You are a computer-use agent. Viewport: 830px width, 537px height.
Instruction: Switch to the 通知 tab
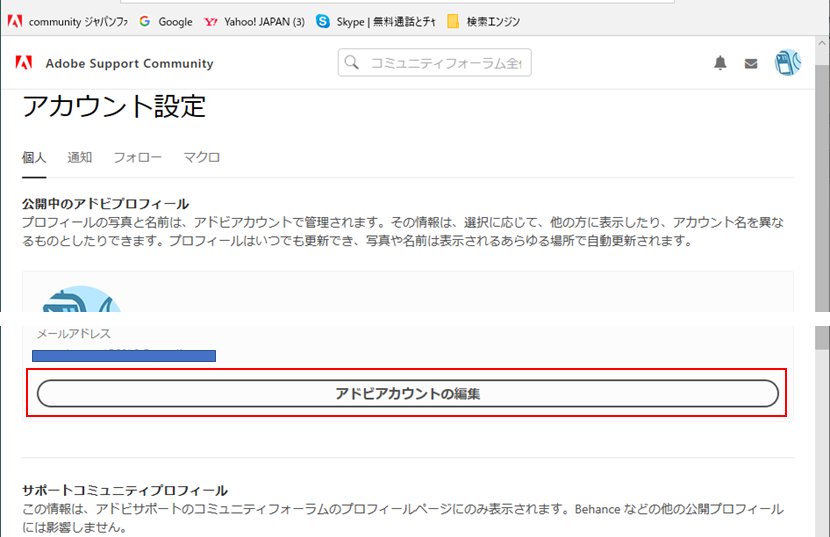tap(79, 157)
